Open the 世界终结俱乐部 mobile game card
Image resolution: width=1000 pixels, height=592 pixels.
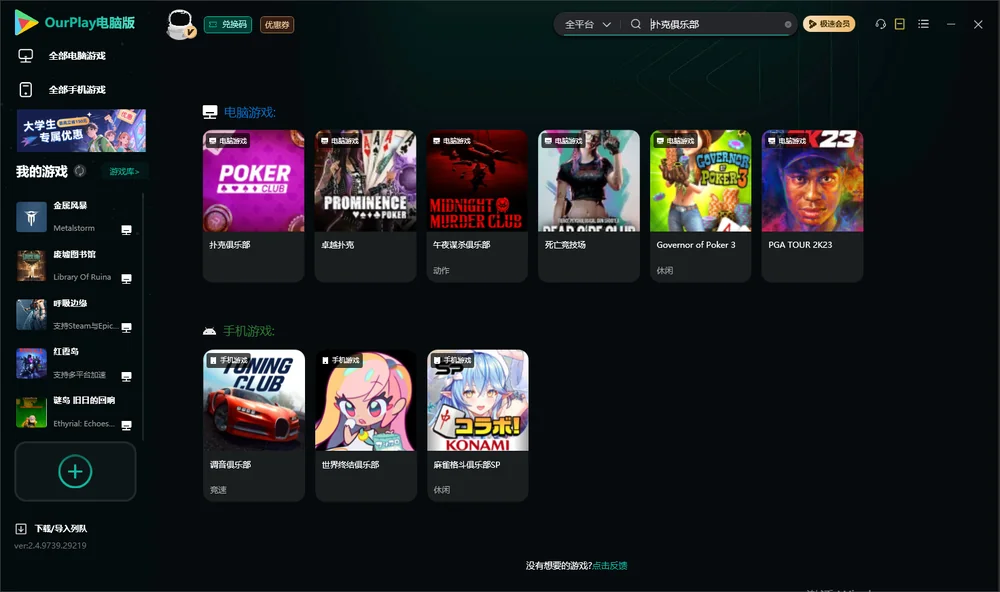[365, 425]
